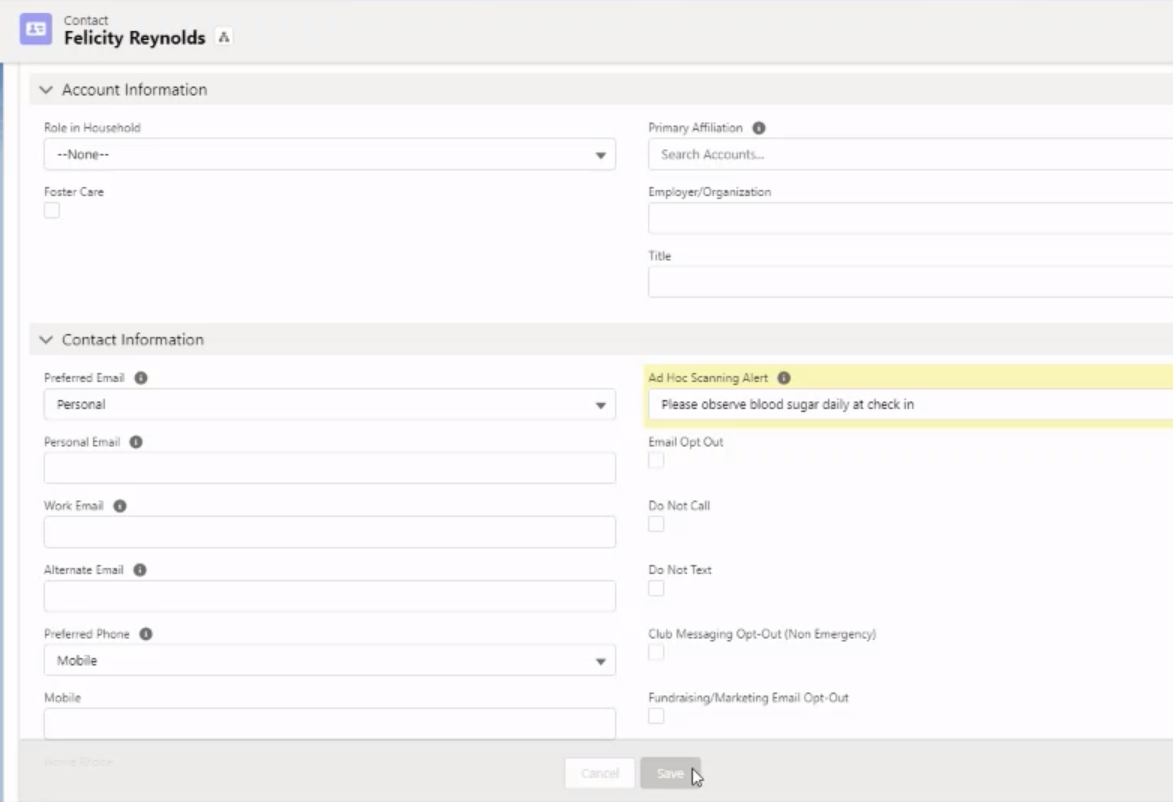Open the Preferred Email dropdown showing Personal
This screenshot has width=1173, height=802.
(x=601, y=403)
